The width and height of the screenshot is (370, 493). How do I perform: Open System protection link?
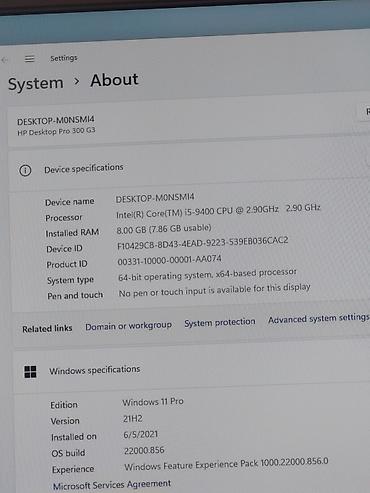click(x=220, y=322)
